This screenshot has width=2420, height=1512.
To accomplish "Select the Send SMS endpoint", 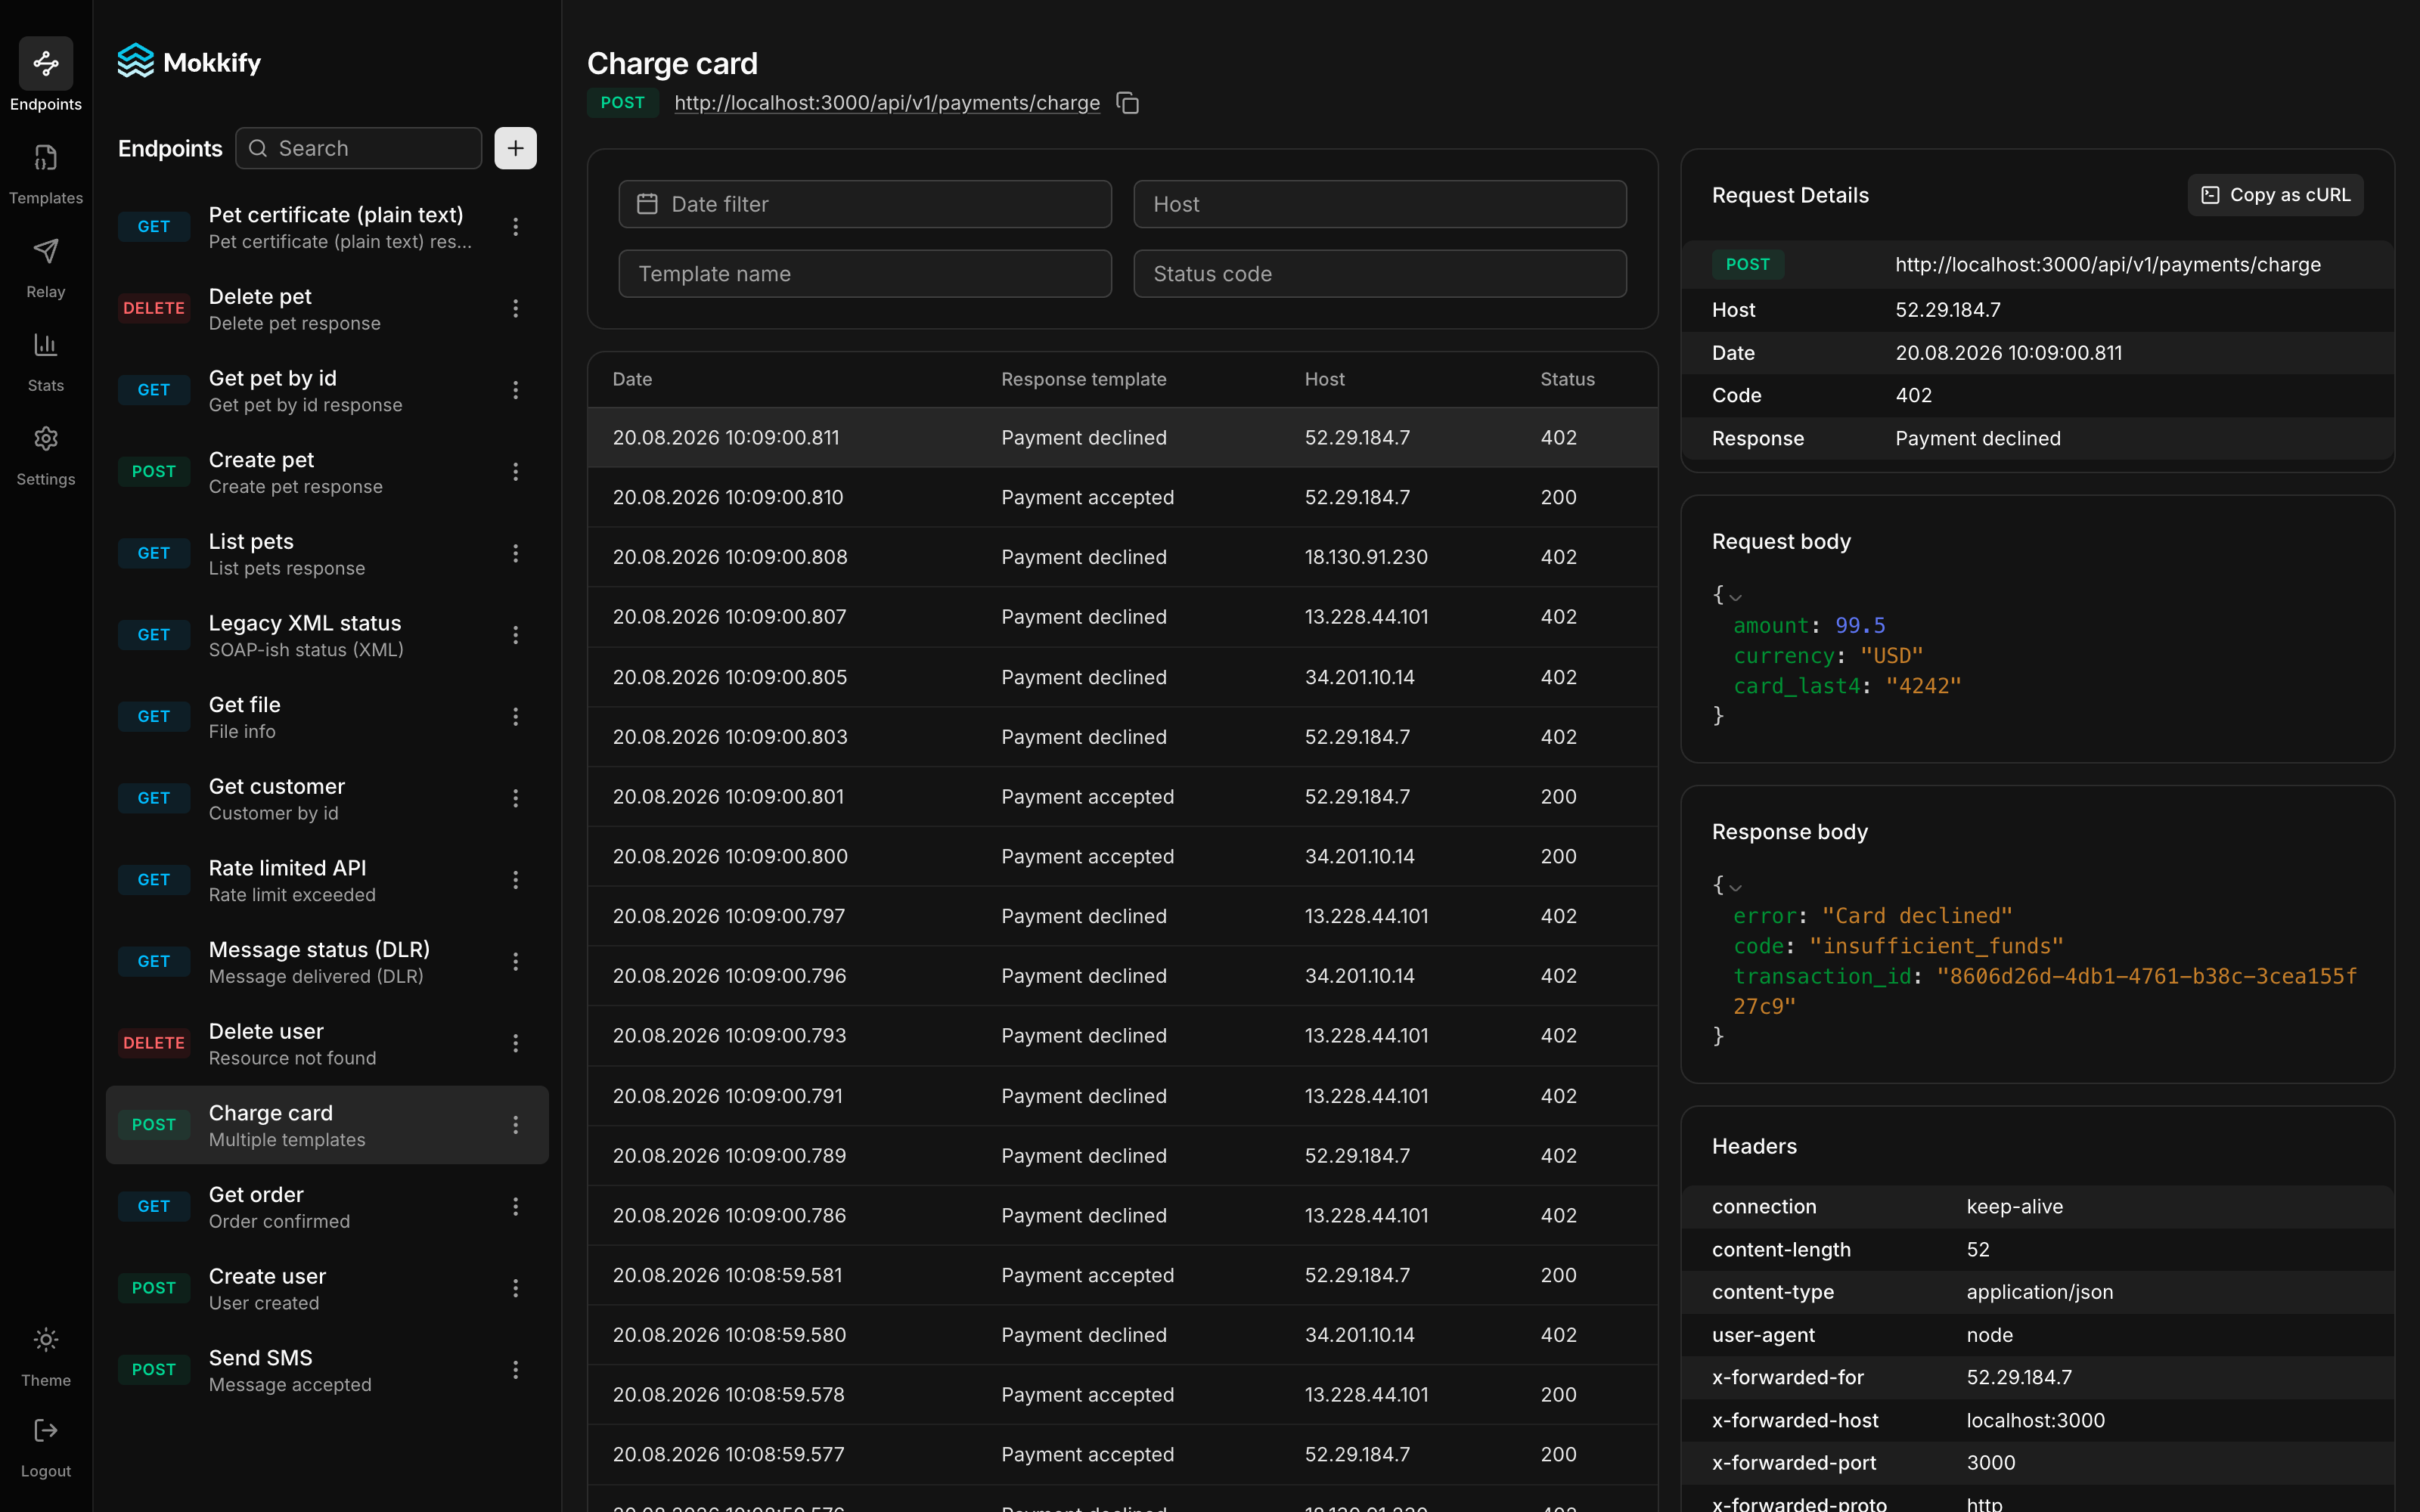I will coord(327,1370).
